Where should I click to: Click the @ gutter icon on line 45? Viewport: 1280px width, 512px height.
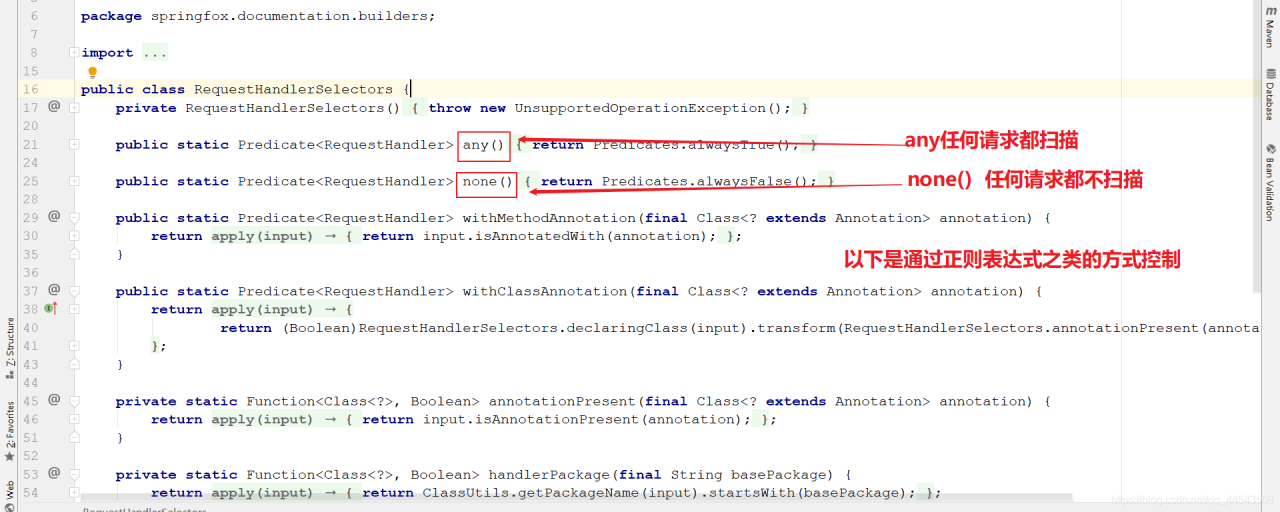click(x=54, y=400)
